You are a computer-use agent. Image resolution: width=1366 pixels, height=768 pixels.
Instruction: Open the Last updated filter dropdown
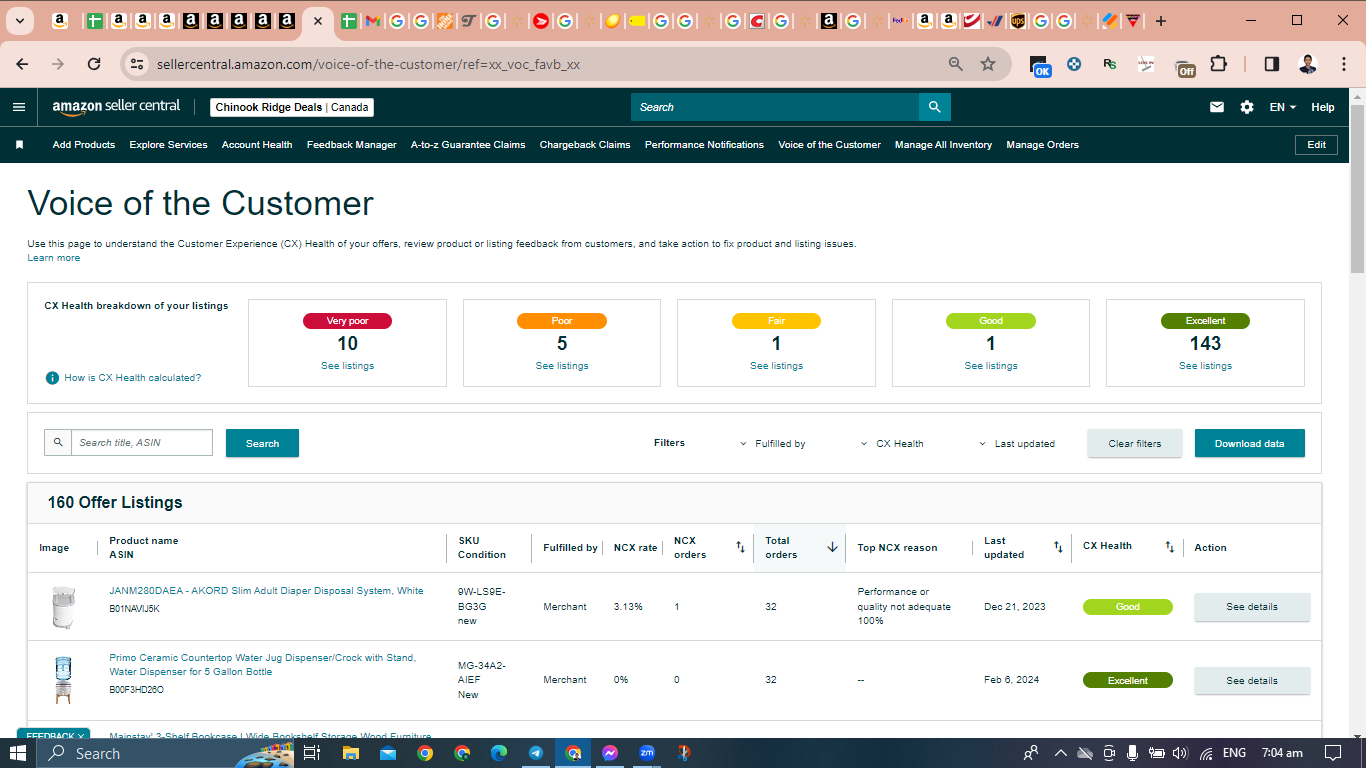click(x=1016, y=443)
